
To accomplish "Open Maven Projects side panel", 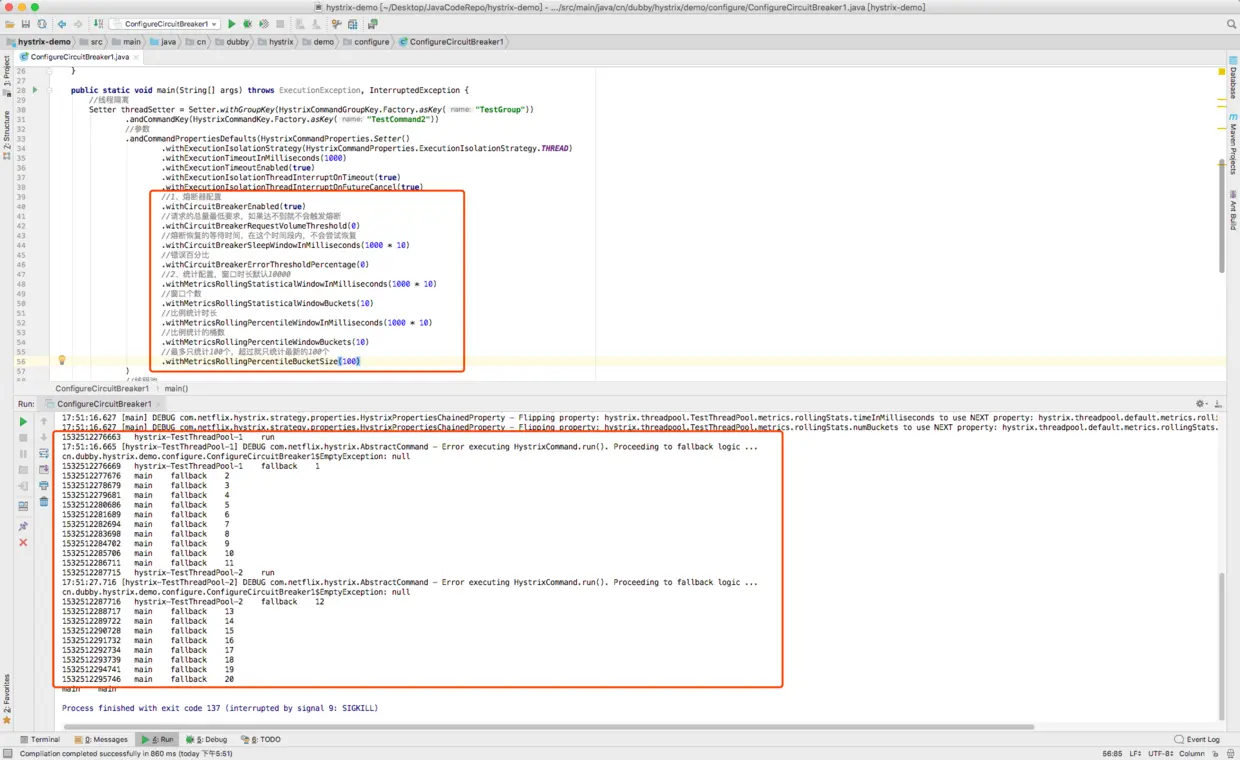I will tap(1233, 145).
